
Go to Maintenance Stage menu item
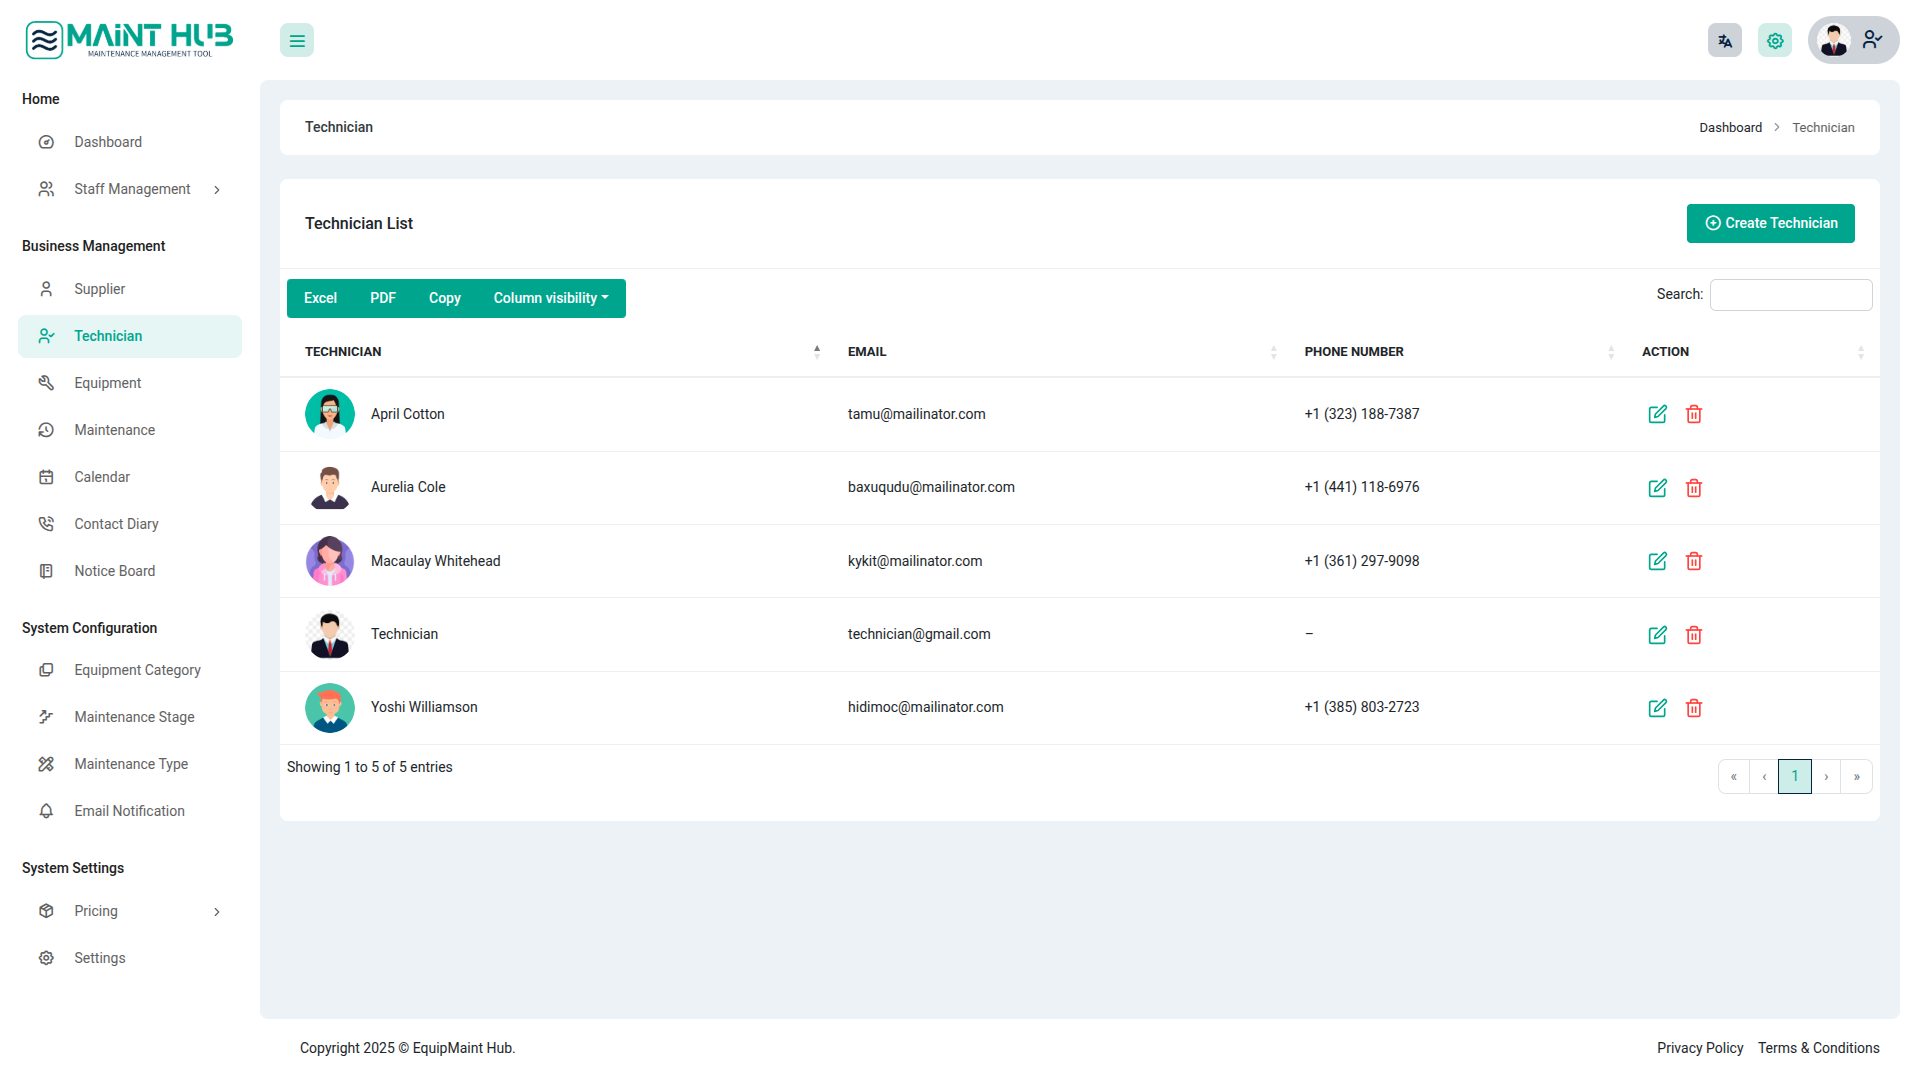[x=134, y=717]
